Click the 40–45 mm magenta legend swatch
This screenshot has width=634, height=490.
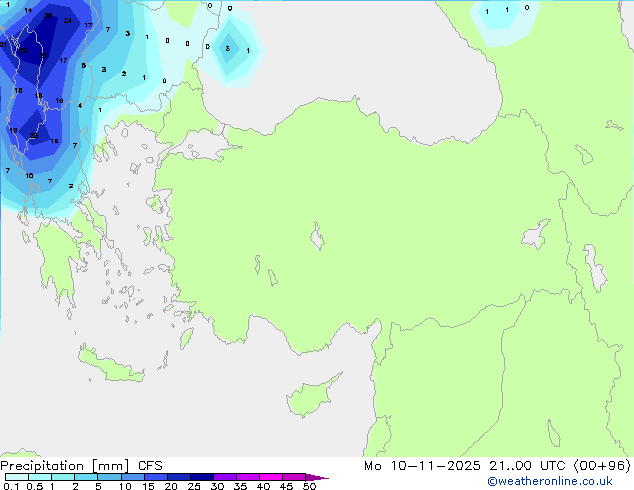coord(271,477)
